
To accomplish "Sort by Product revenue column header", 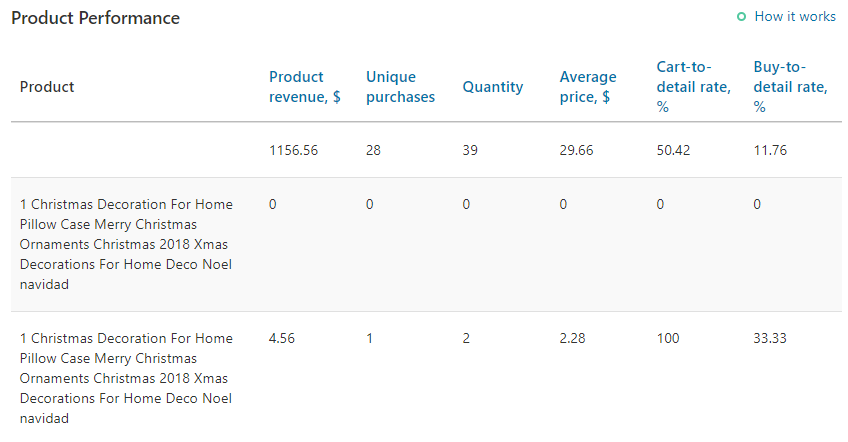I will 304,87.
